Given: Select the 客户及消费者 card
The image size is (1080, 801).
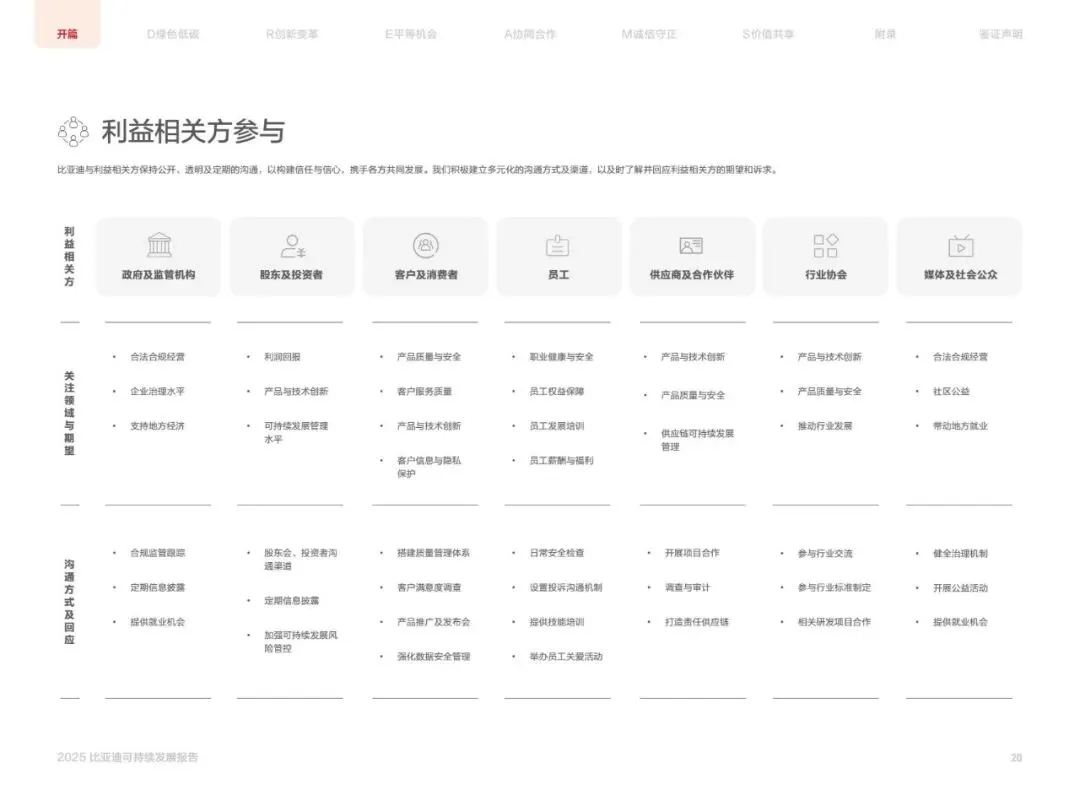Looking at the screenshot, I should 426,257.
